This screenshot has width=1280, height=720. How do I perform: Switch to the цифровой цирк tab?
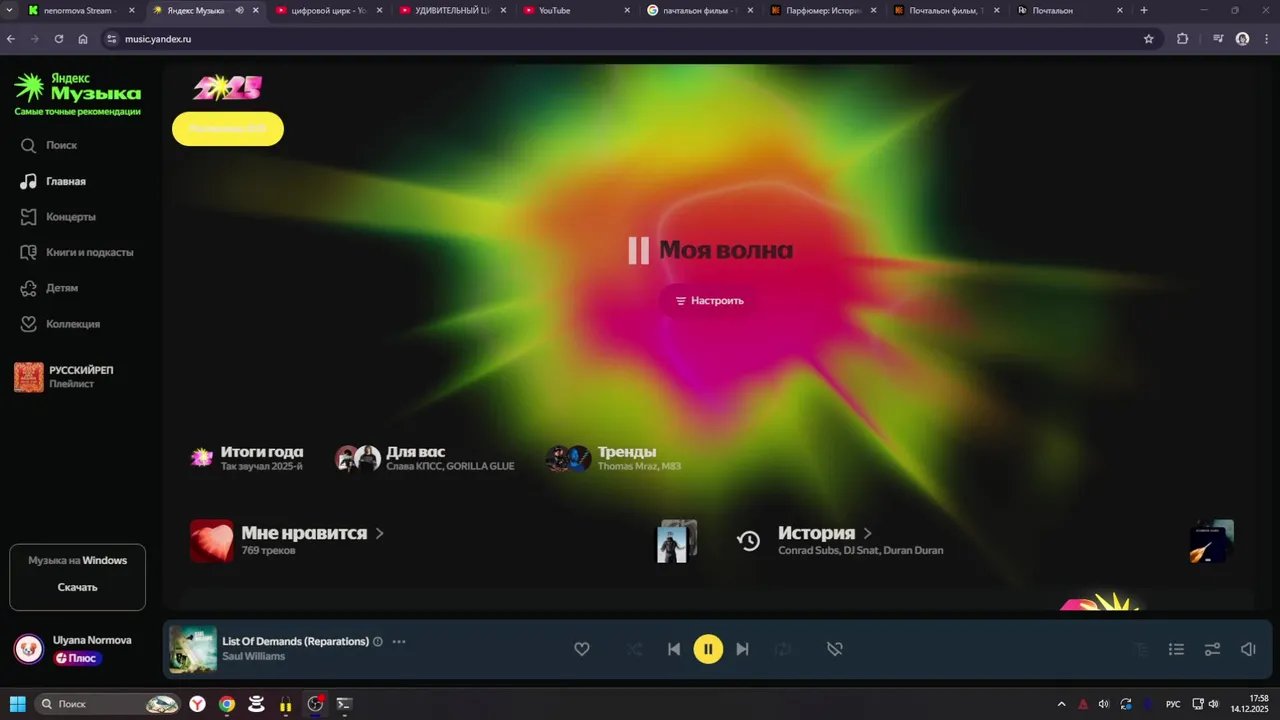327,10
